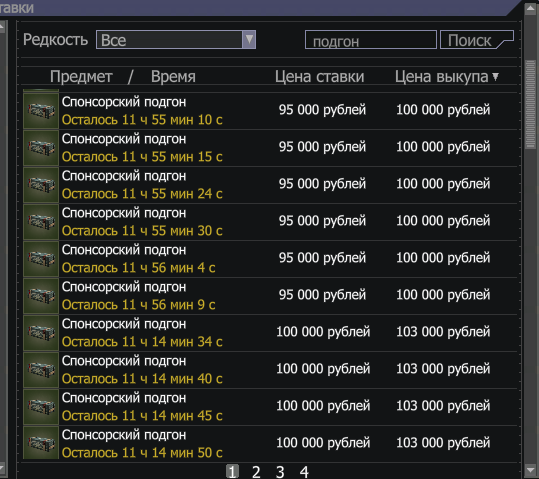
Task: Click the Поиск search button
Action: coord(477,40)
